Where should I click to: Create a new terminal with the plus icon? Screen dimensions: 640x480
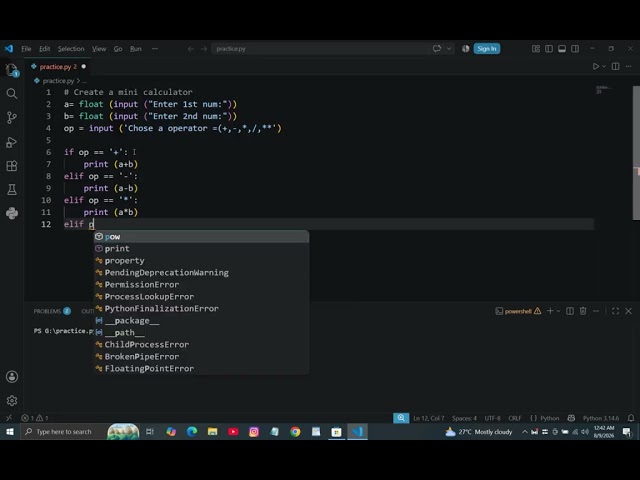(x=550, y=311)
